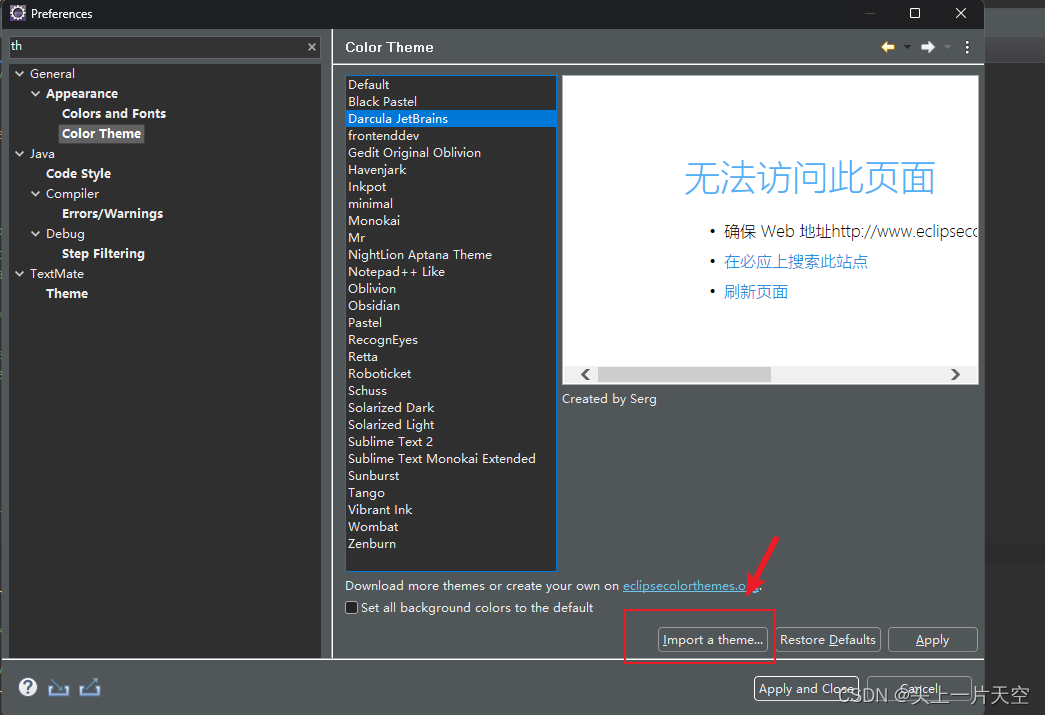This screenshot has height=715, width=1045.
Task: Open the preferences help icon
Action: pos(28,687)
